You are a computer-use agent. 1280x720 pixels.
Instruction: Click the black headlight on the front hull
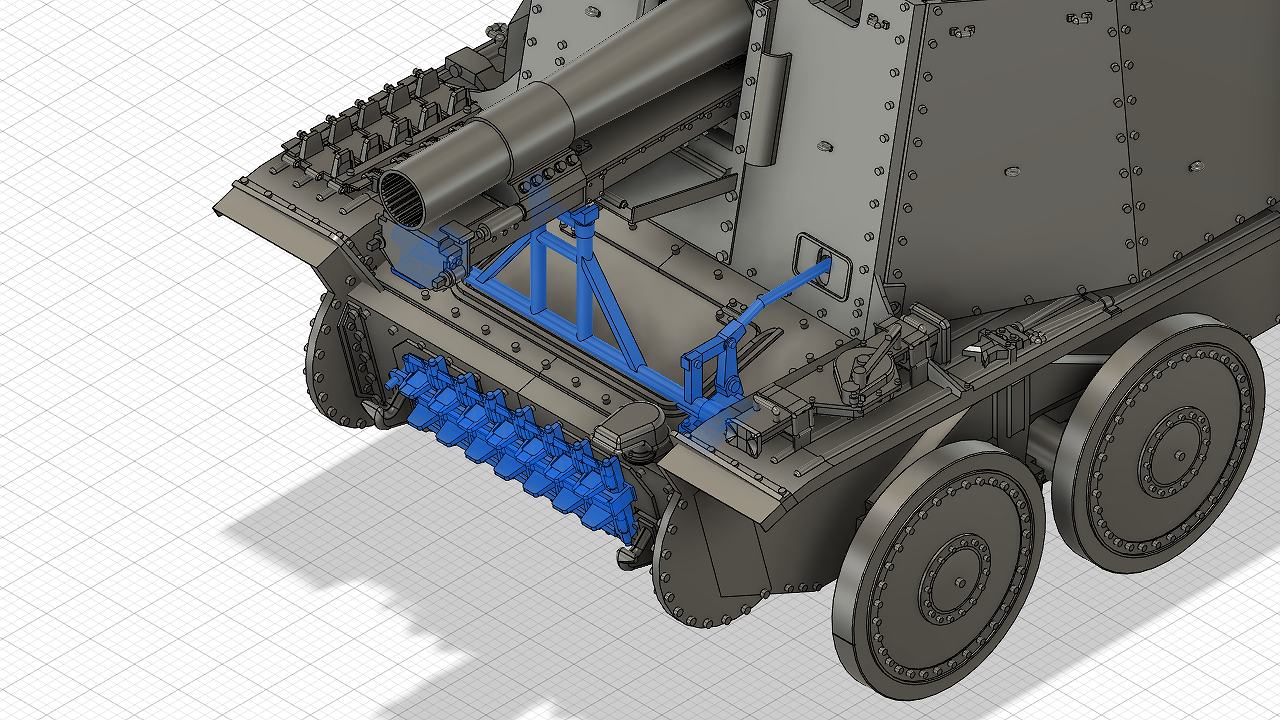click(630, 431)
